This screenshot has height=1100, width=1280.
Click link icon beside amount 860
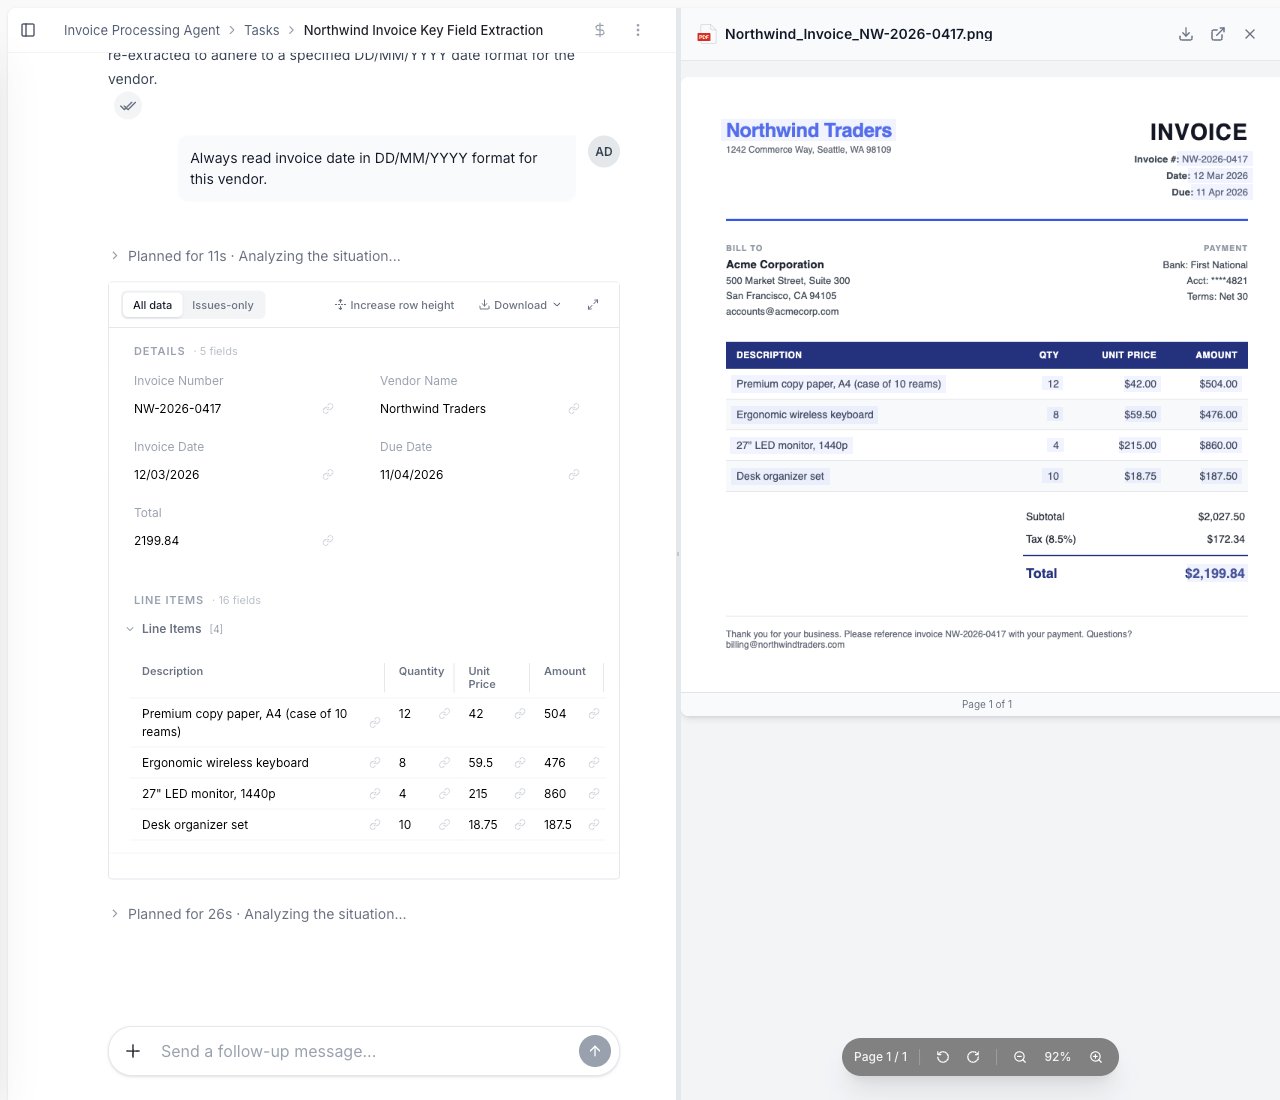point(594,794)
